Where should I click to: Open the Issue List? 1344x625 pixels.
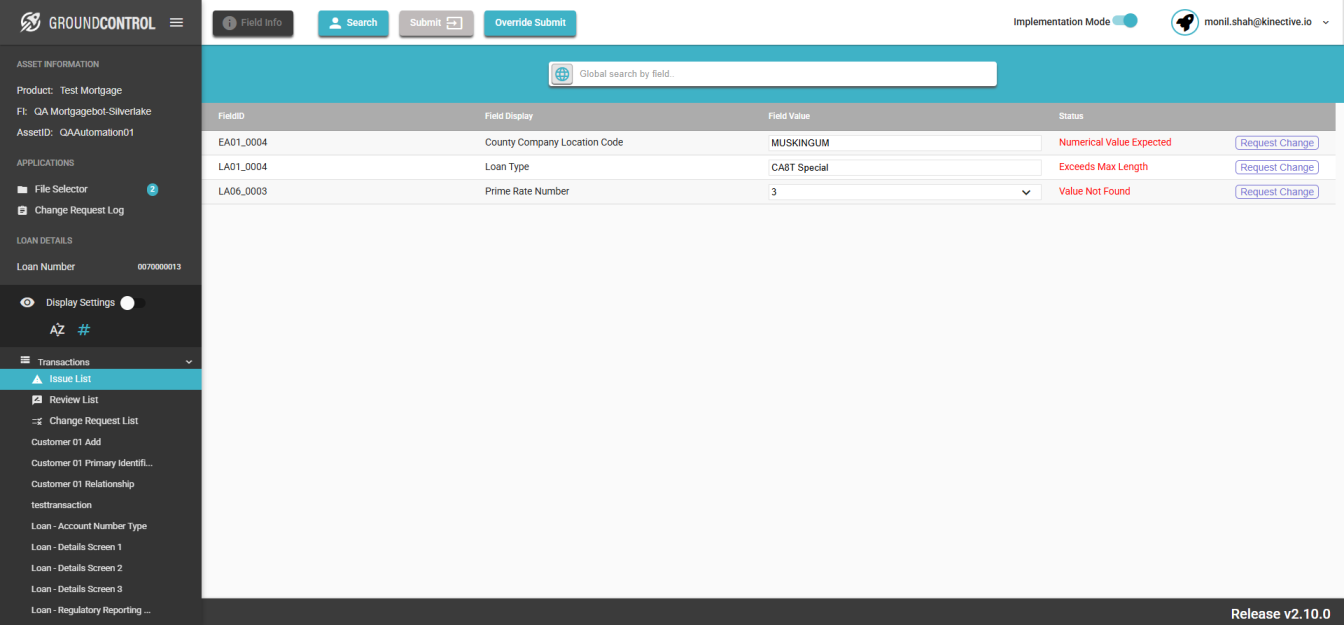[101, 379]
